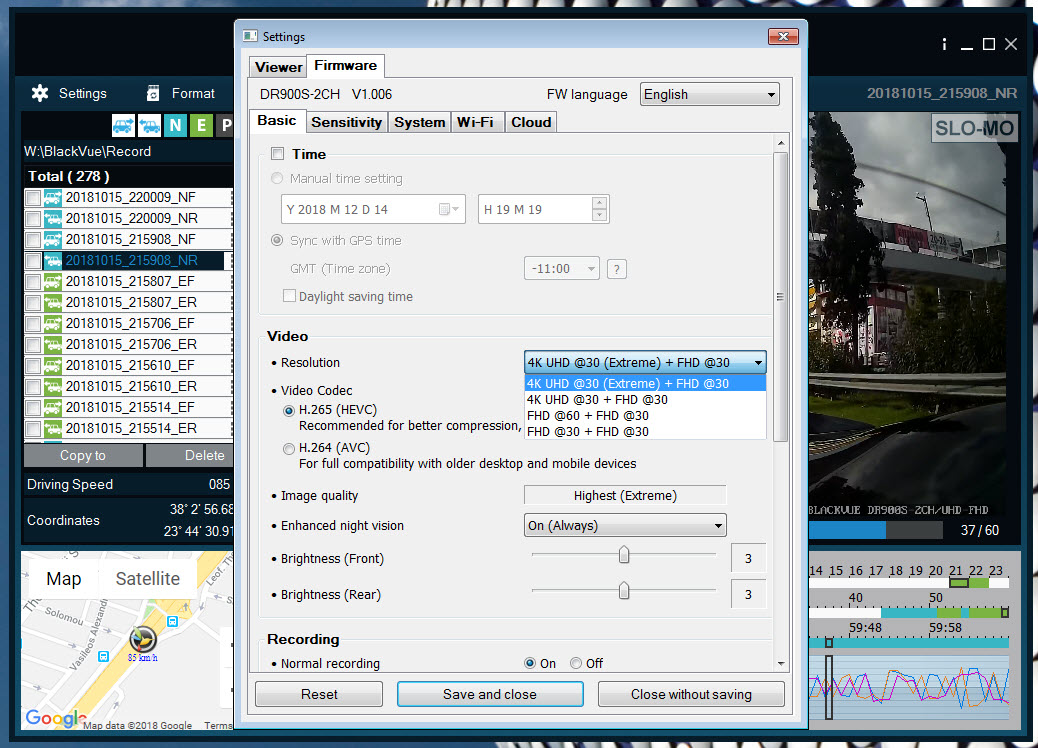Click the blue video playback progress bar
Image resolution: width=1038 pixels, height=748 pixels.
pos(847,530)
